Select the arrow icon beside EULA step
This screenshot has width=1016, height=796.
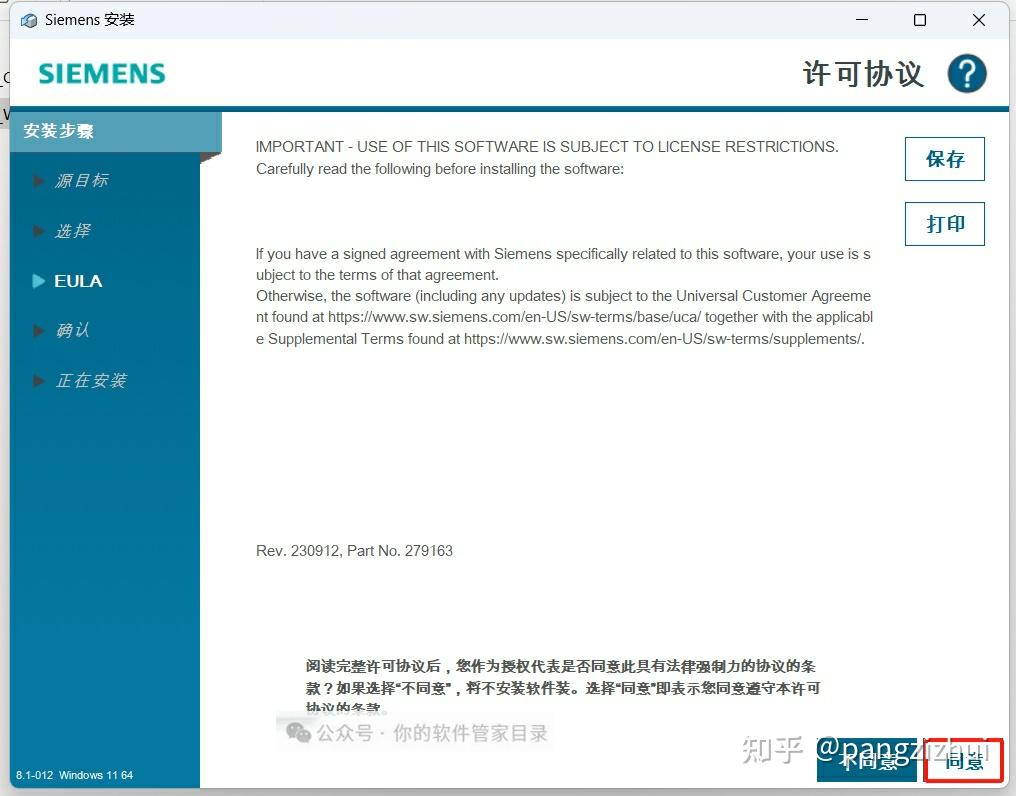(37, 281)
